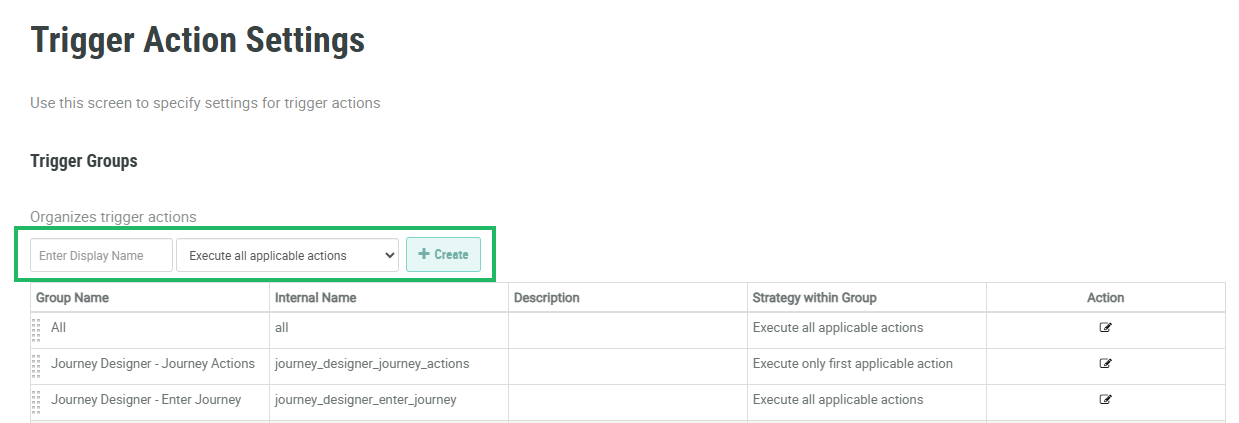Select the Internal Name column header

tap(316, 298)
